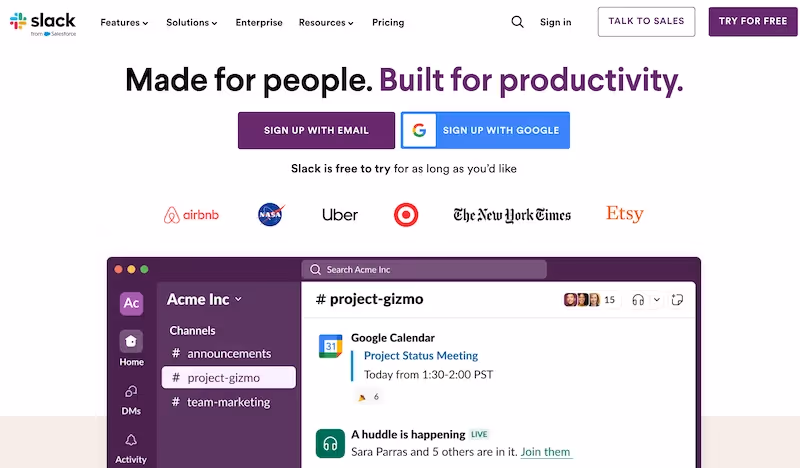This screenshot has height=468, width=800.
Task: Click the Ac workspace avatar icon
Action: pyautogui.click(x=131, y=303)
